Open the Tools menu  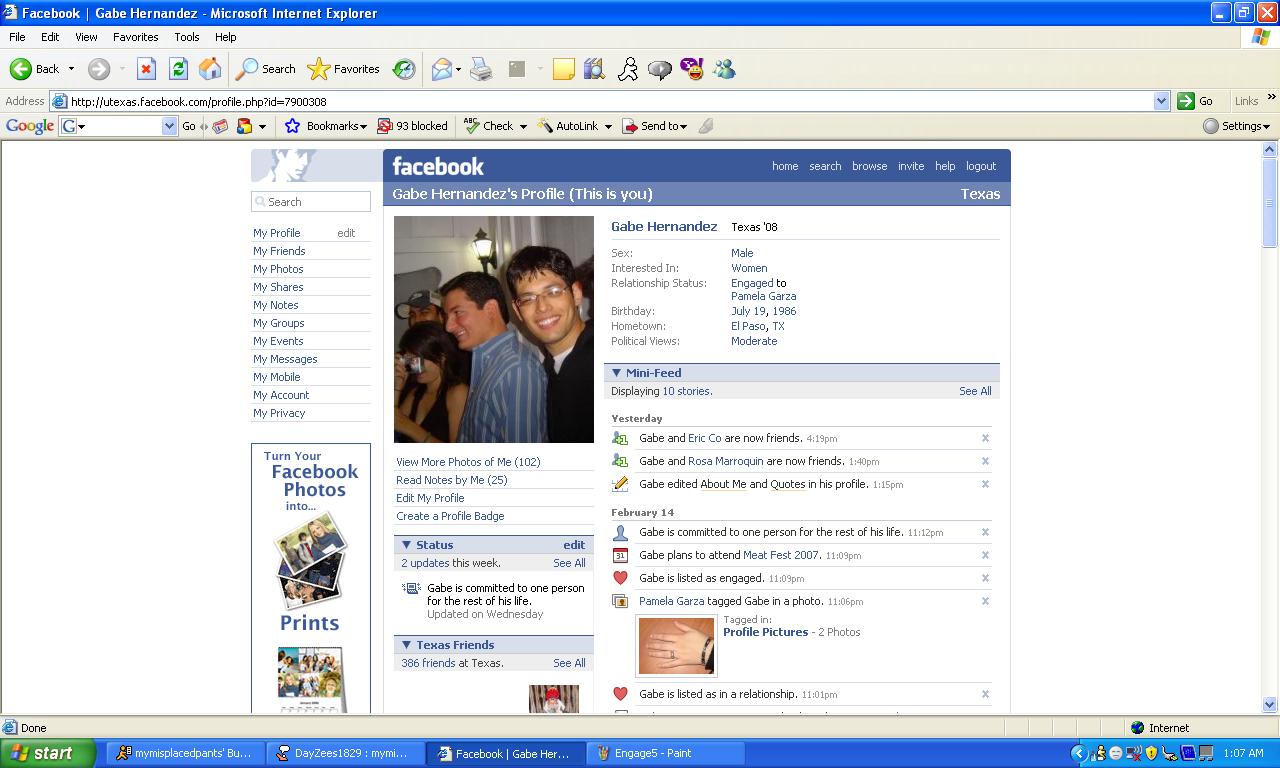click(187, 37)
